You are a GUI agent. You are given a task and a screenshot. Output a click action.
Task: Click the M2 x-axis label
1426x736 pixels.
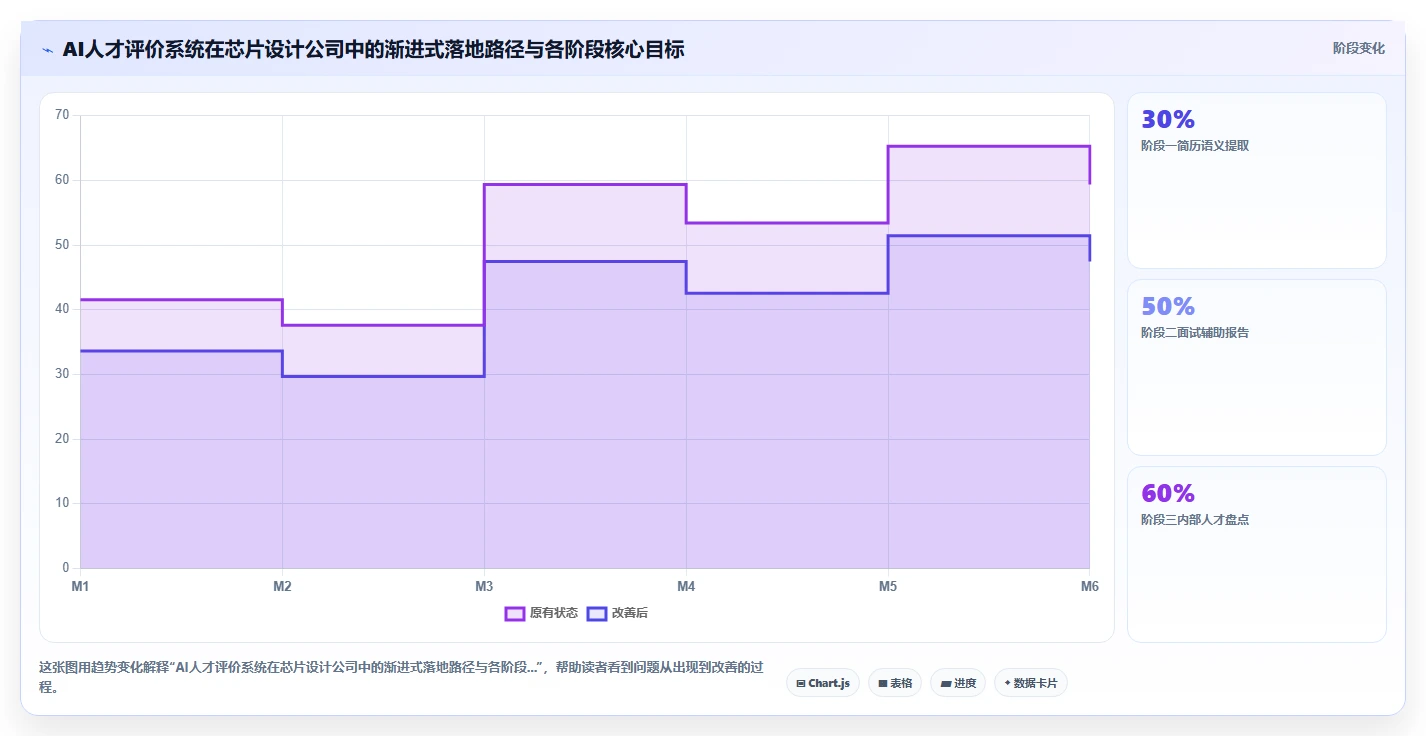[282, 587]
